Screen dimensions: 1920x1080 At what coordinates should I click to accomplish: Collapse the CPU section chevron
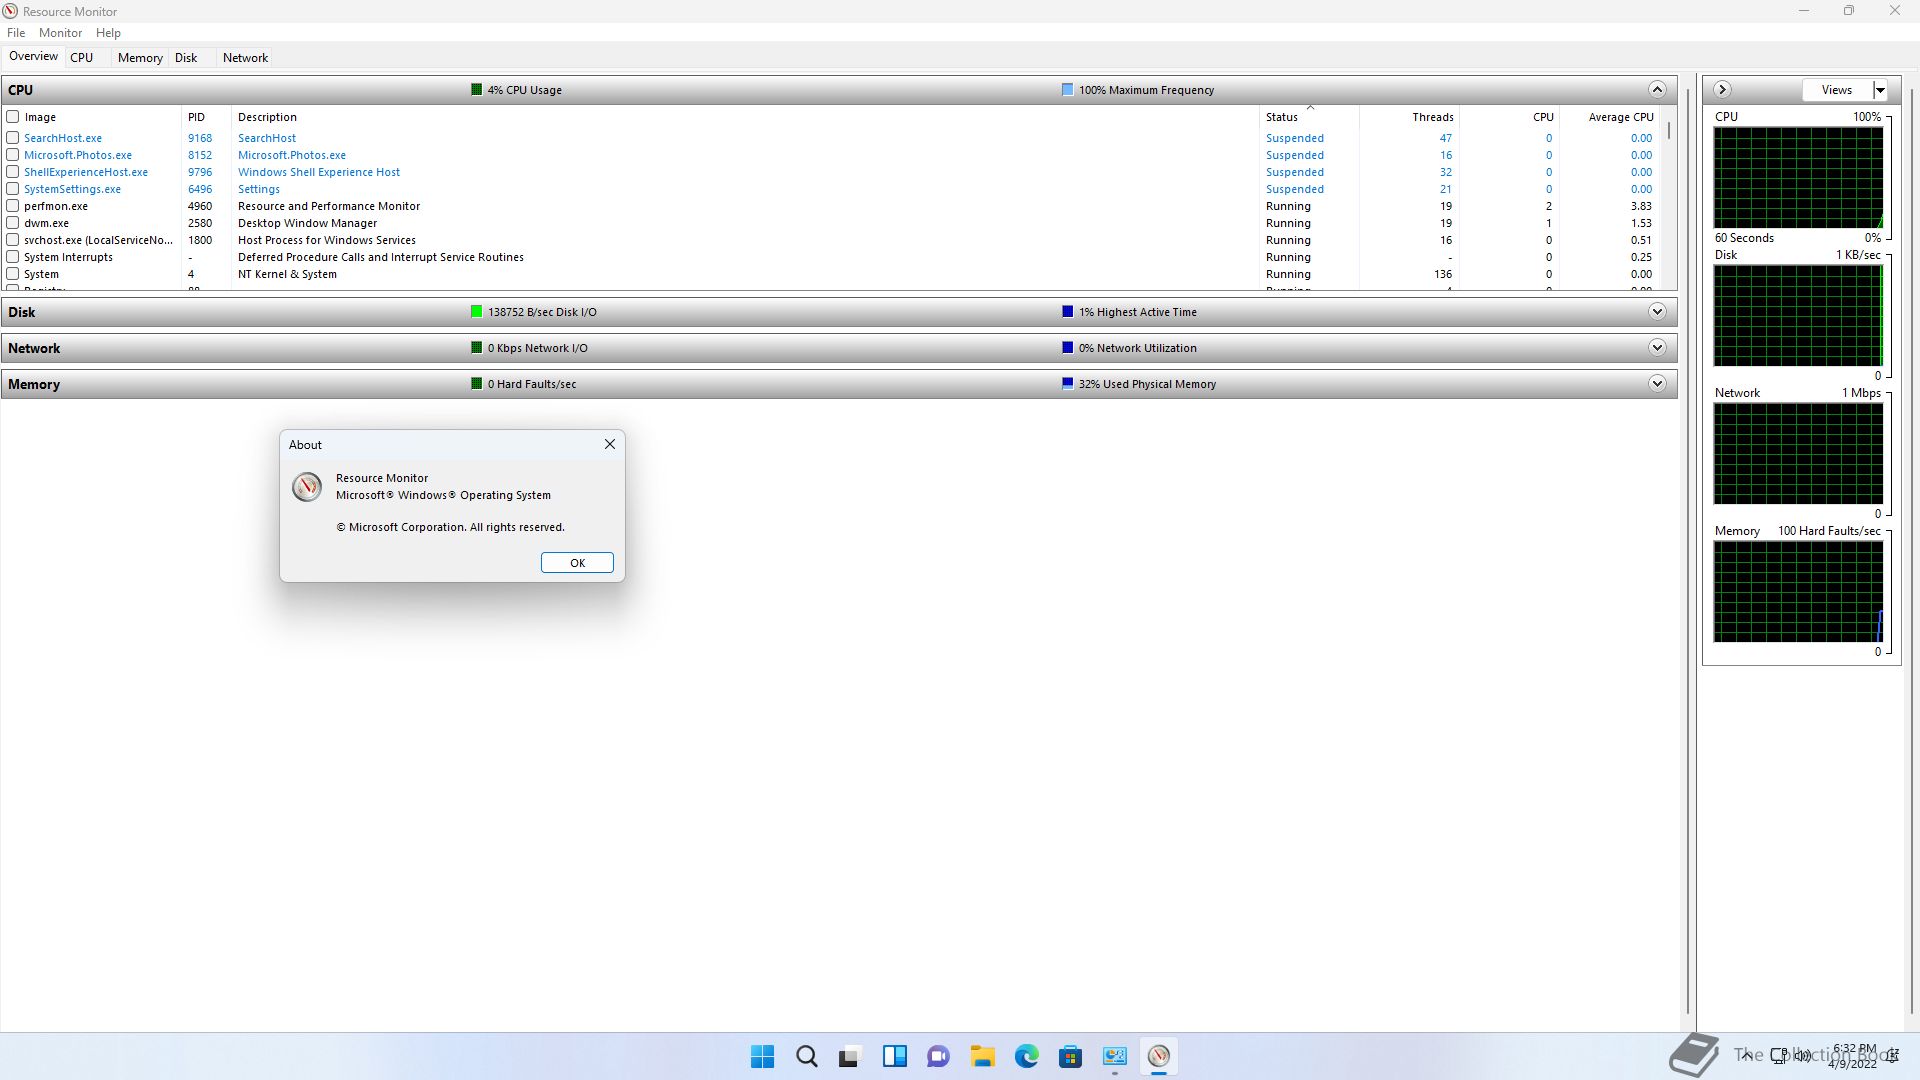(x=1657, y=90)
